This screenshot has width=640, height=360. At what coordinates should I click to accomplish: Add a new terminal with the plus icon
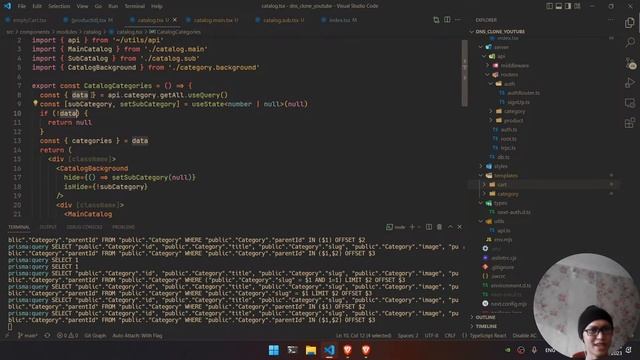coord(412,227)
